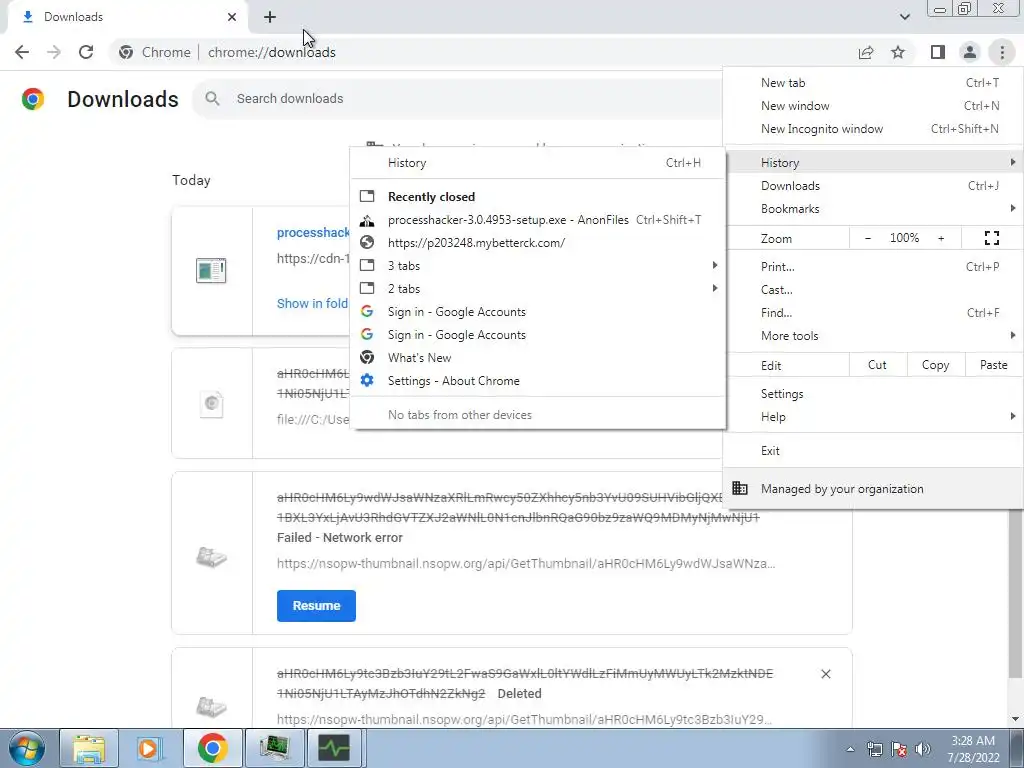Select New tab menu entry
The image size is (1024, 768).
(872, 83)
